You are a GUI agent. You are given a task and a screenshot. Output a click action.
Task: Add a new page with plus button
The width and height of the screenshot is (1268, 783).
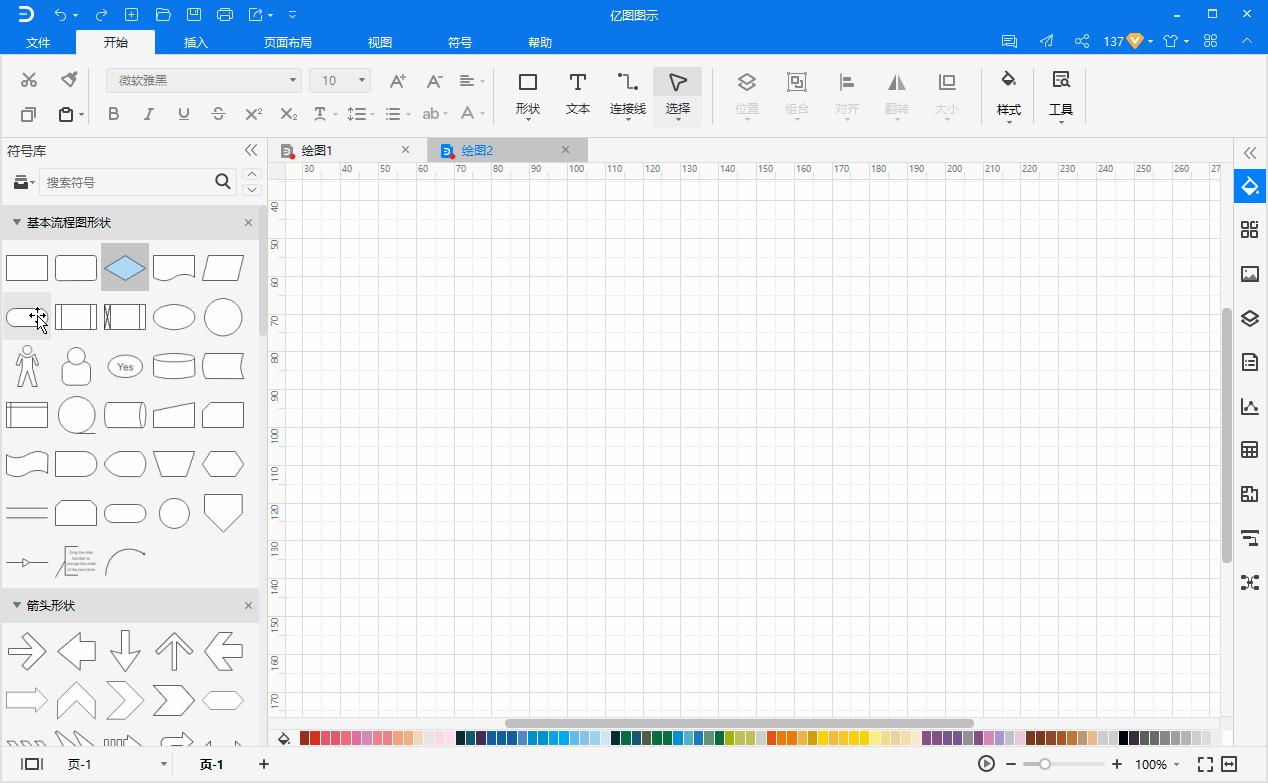(x=264, y=764)
